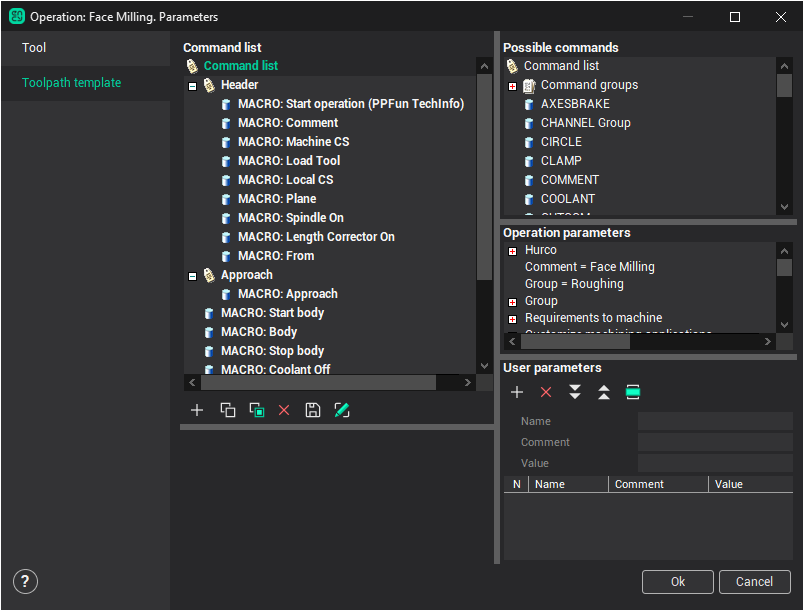Delete user parameter with red X icon
Viewport: 804px width, 611px height.
[546, 392]
